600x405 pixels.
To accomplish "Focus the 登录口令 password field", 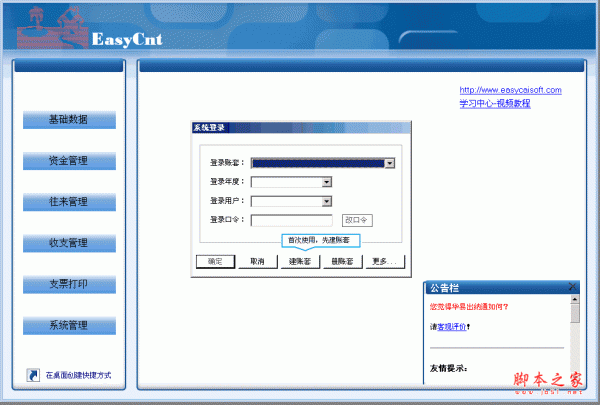I will 292,220.
